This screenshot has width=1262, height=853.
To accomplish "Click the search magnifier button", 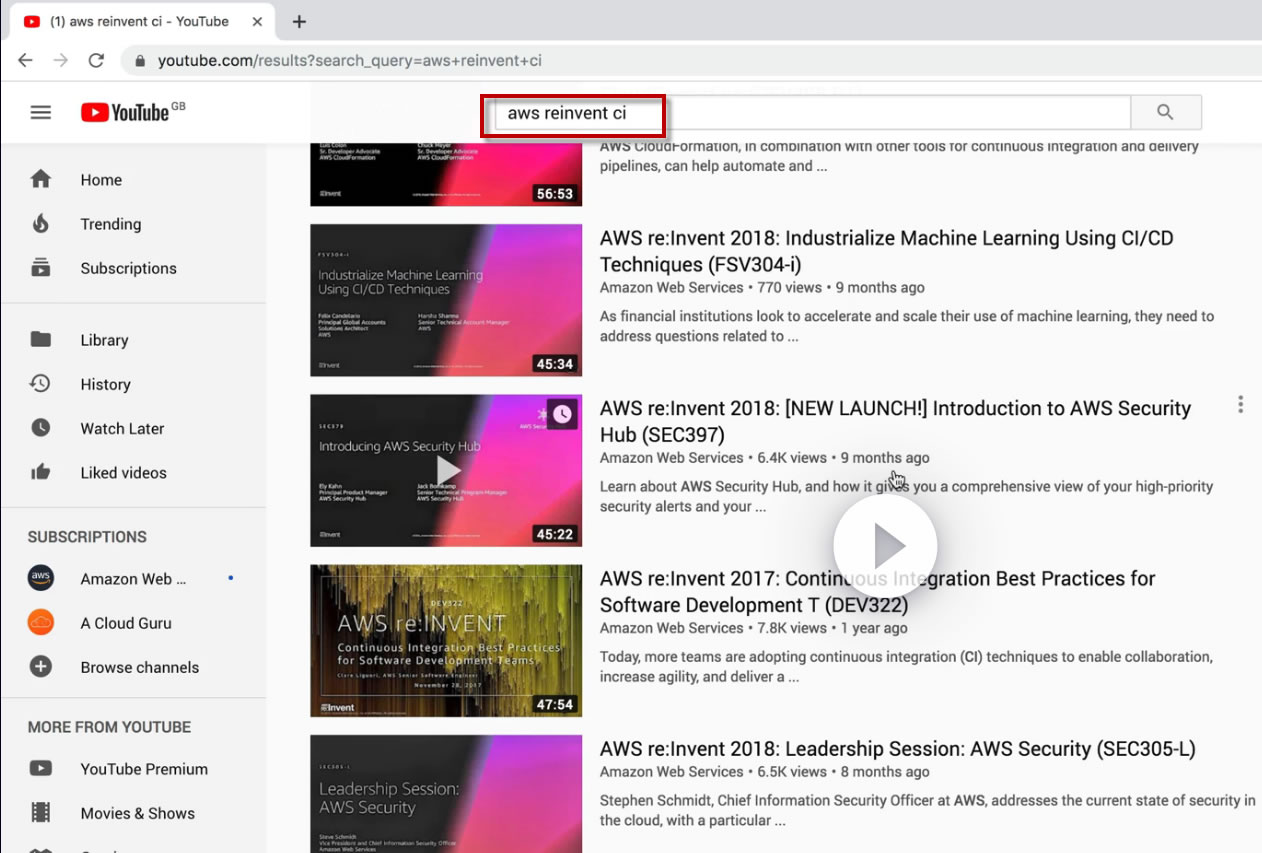I will point(1165,113).
